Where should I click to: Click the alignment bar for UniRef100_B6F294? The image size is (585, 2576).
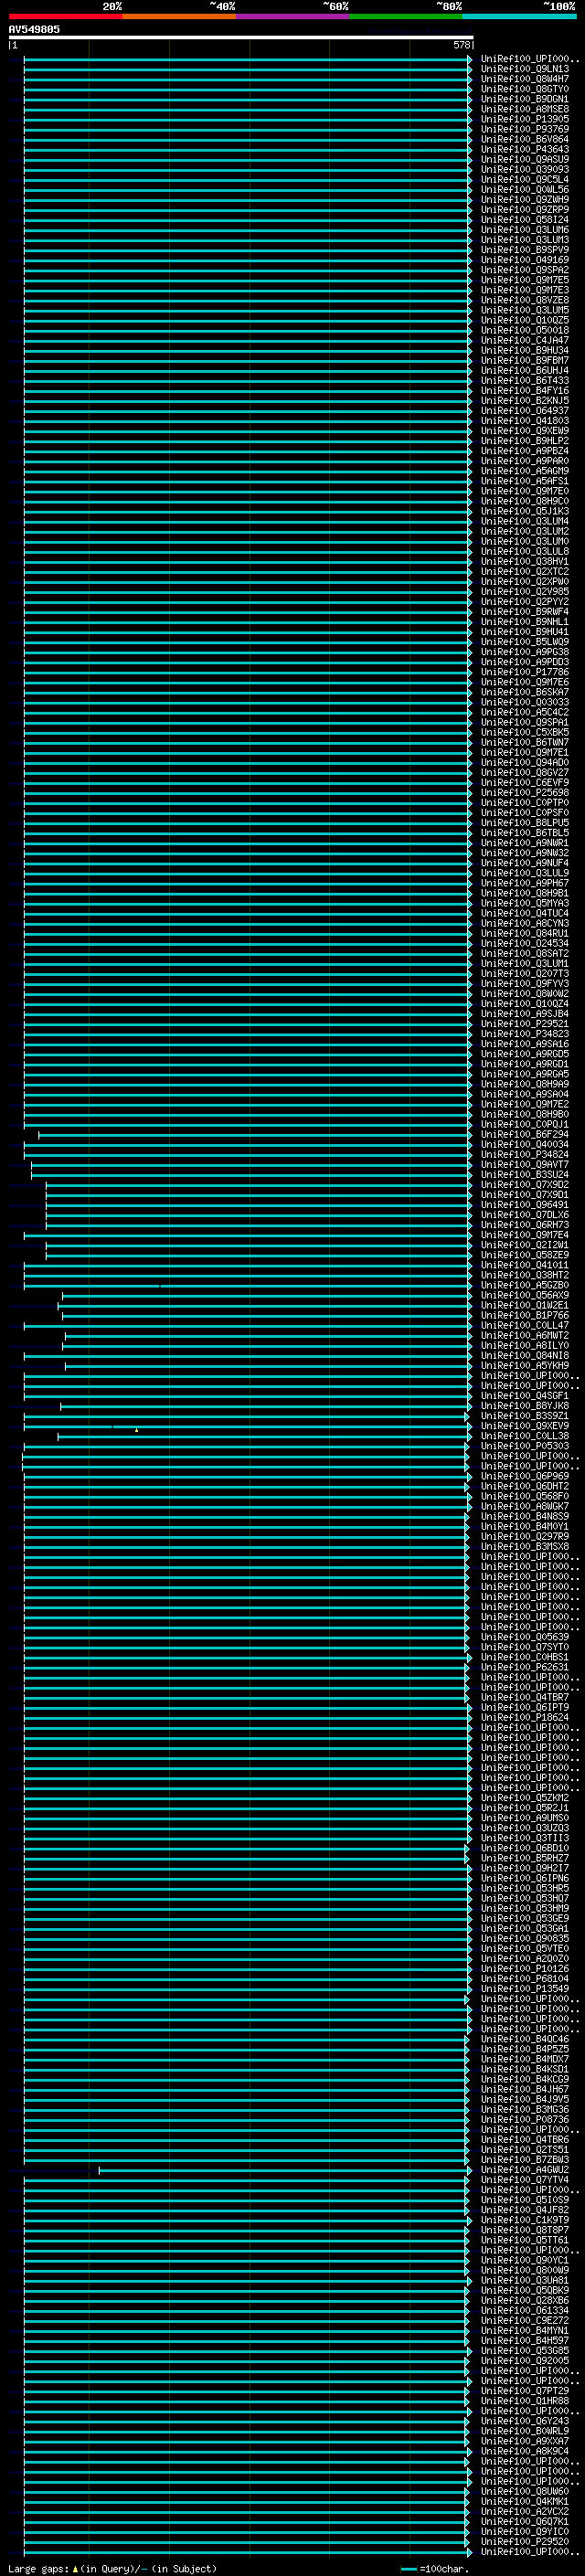pyautogui.click(x=254, y=1134)
